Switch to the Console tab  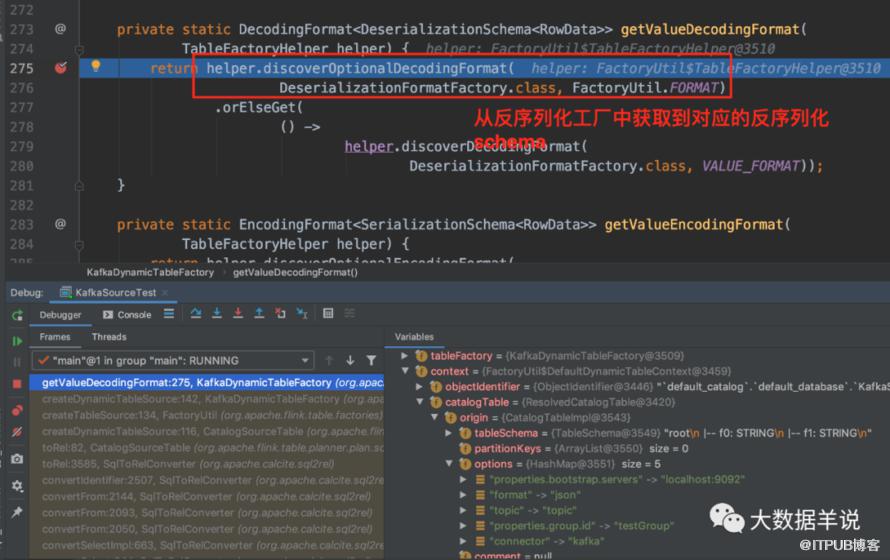127,315
